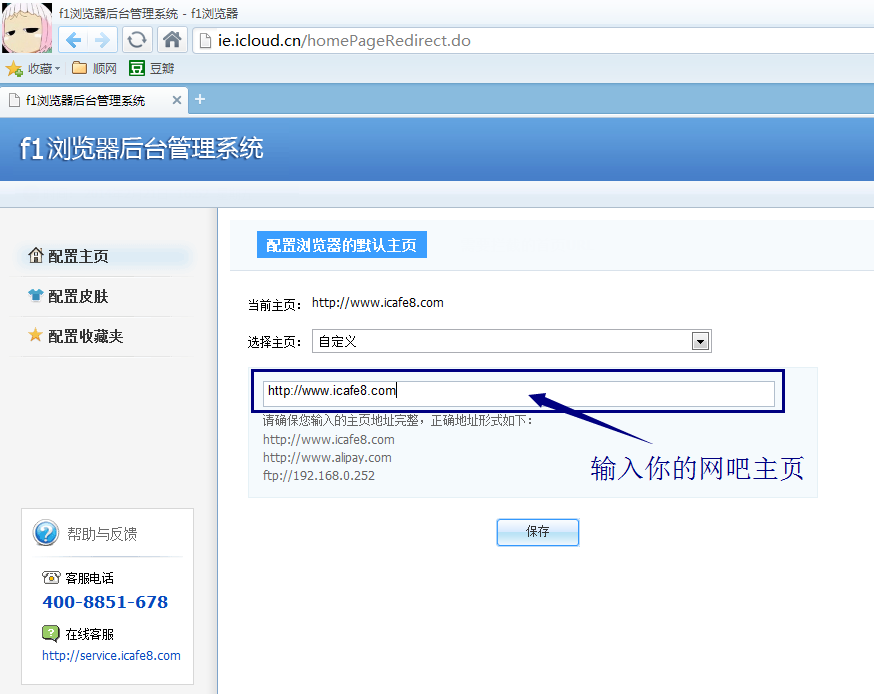Image resolution: width=874 pixels, height=694 pixels.
Task: Open the http://service.icafe8.com link
Action: [111, 656]
